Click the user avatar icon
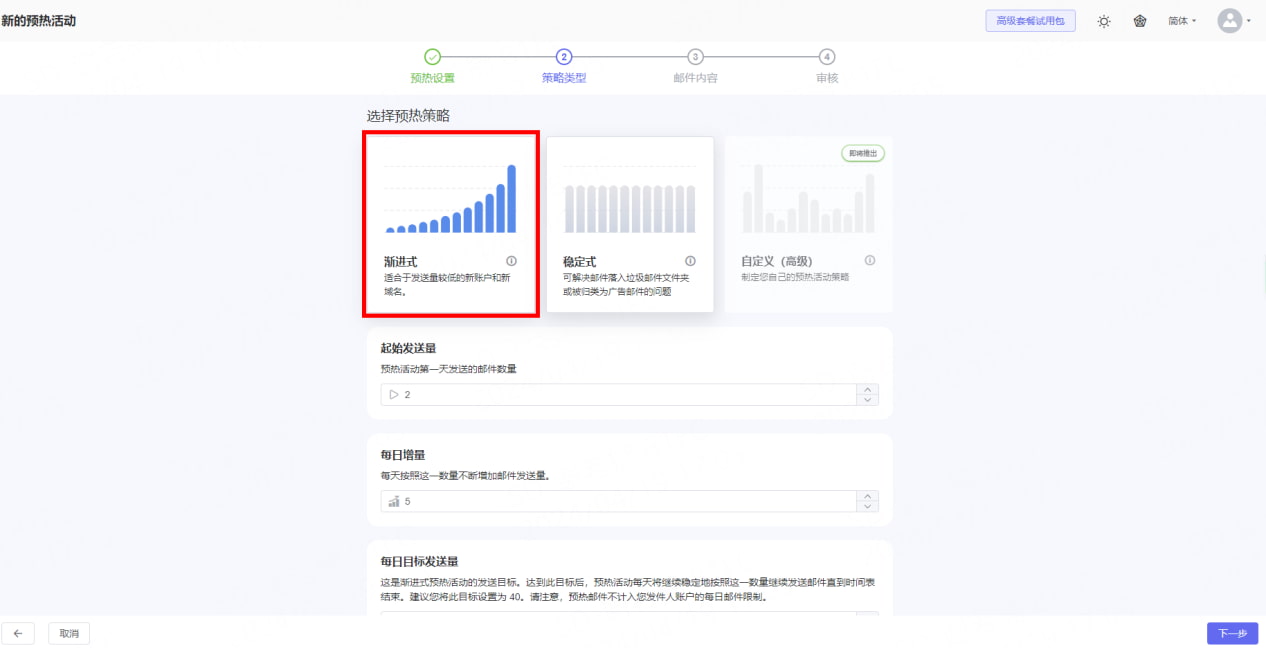 coord(1230,20)
